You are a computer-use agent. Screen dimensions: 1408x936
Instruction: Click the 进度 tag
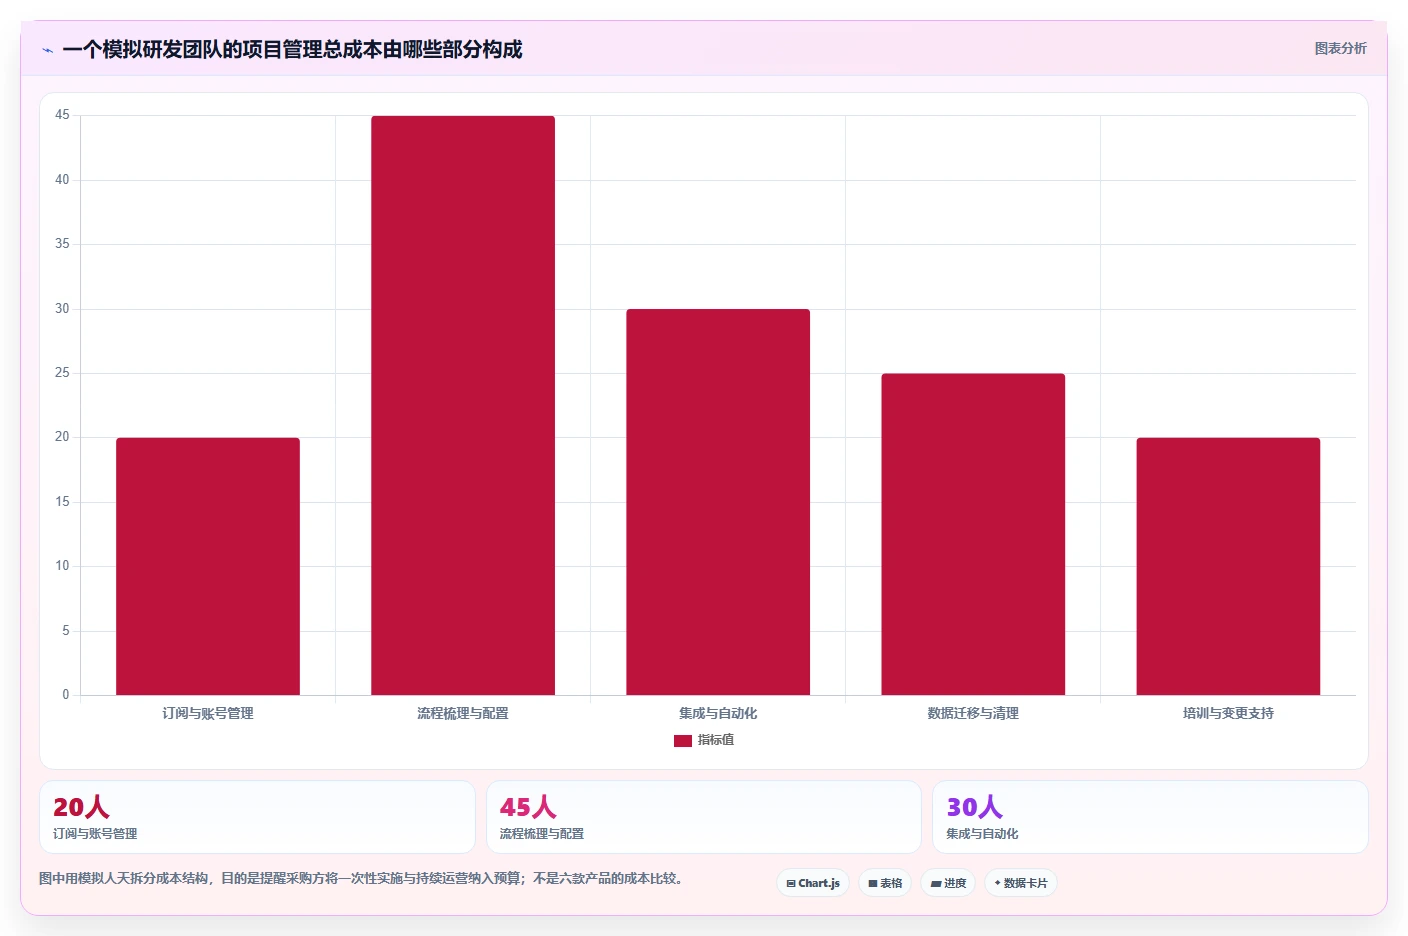[x=948, y=883]
